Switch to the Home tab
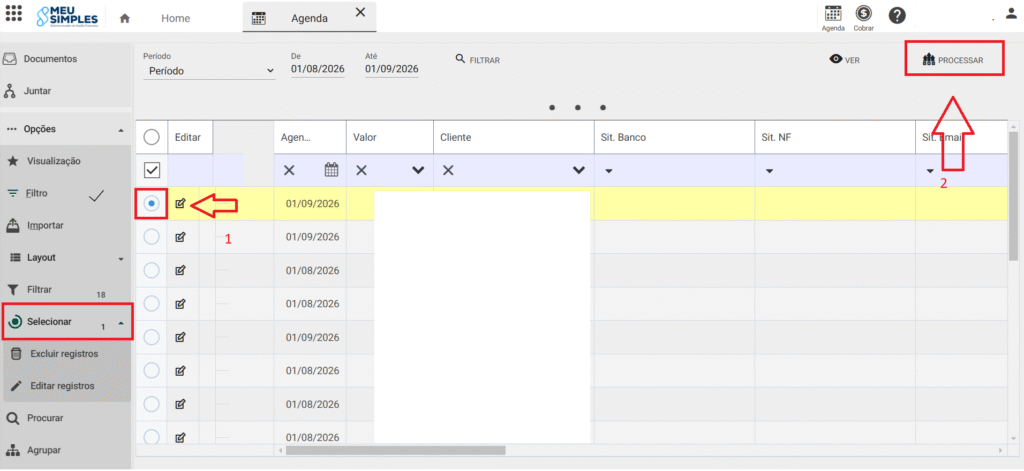This screenshot has width=1024, height=471. pos(175,18)
